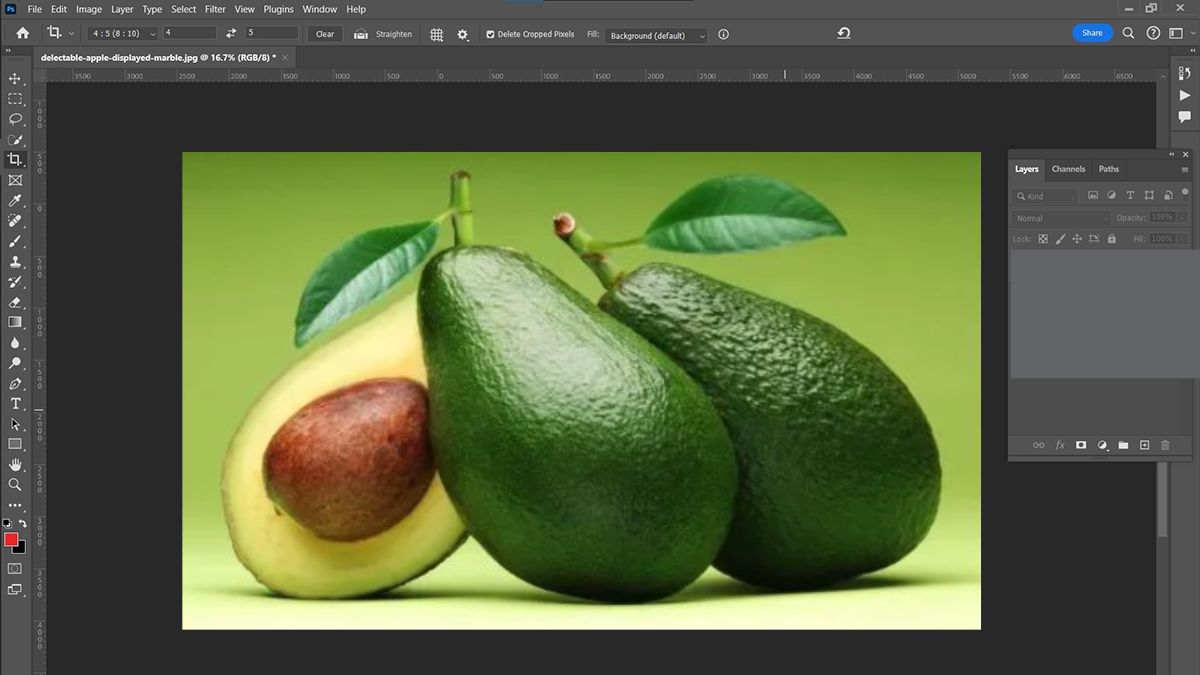Select the Frame tool

(15, 180)
